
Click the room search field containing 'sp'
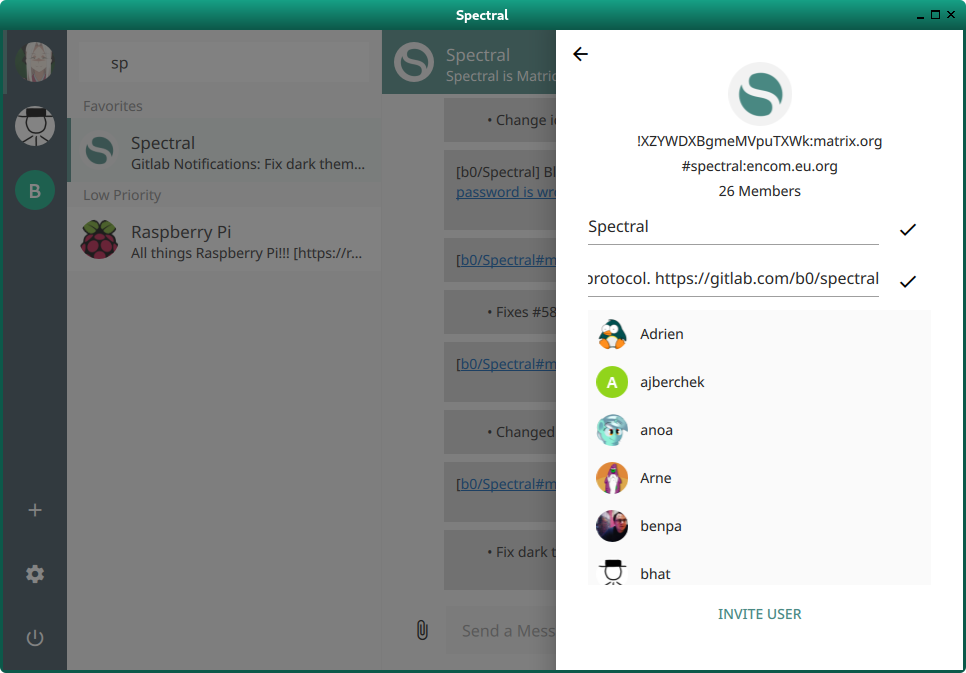coord(225,63)
